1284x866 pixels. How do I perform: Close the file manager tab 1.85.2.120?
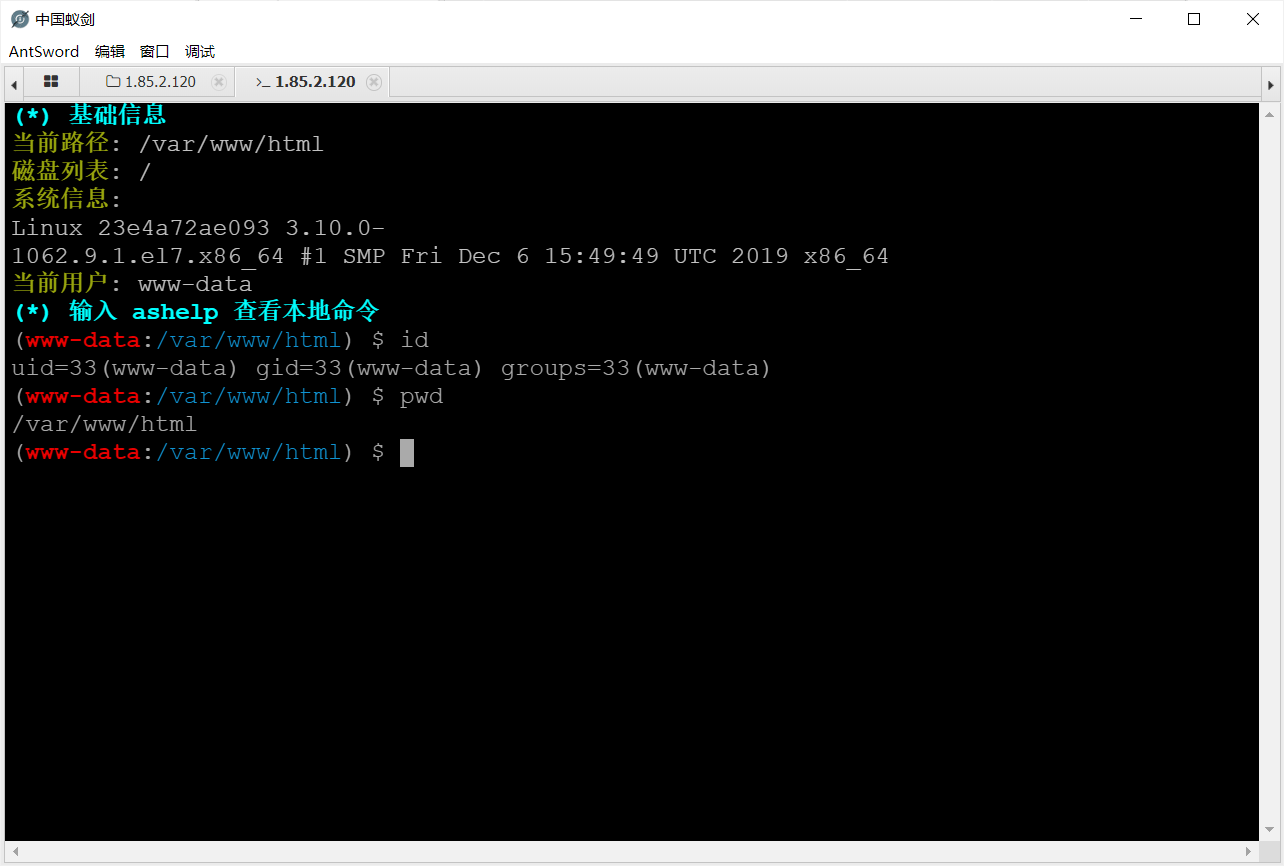(x=219, y=82)
